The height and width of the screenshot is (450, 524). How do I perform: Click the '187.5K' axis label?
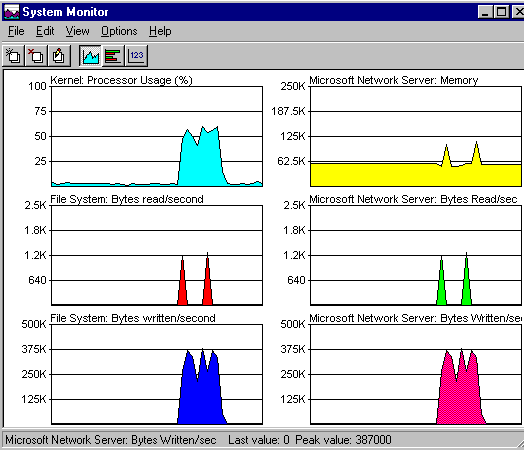(x=288, y=111)
